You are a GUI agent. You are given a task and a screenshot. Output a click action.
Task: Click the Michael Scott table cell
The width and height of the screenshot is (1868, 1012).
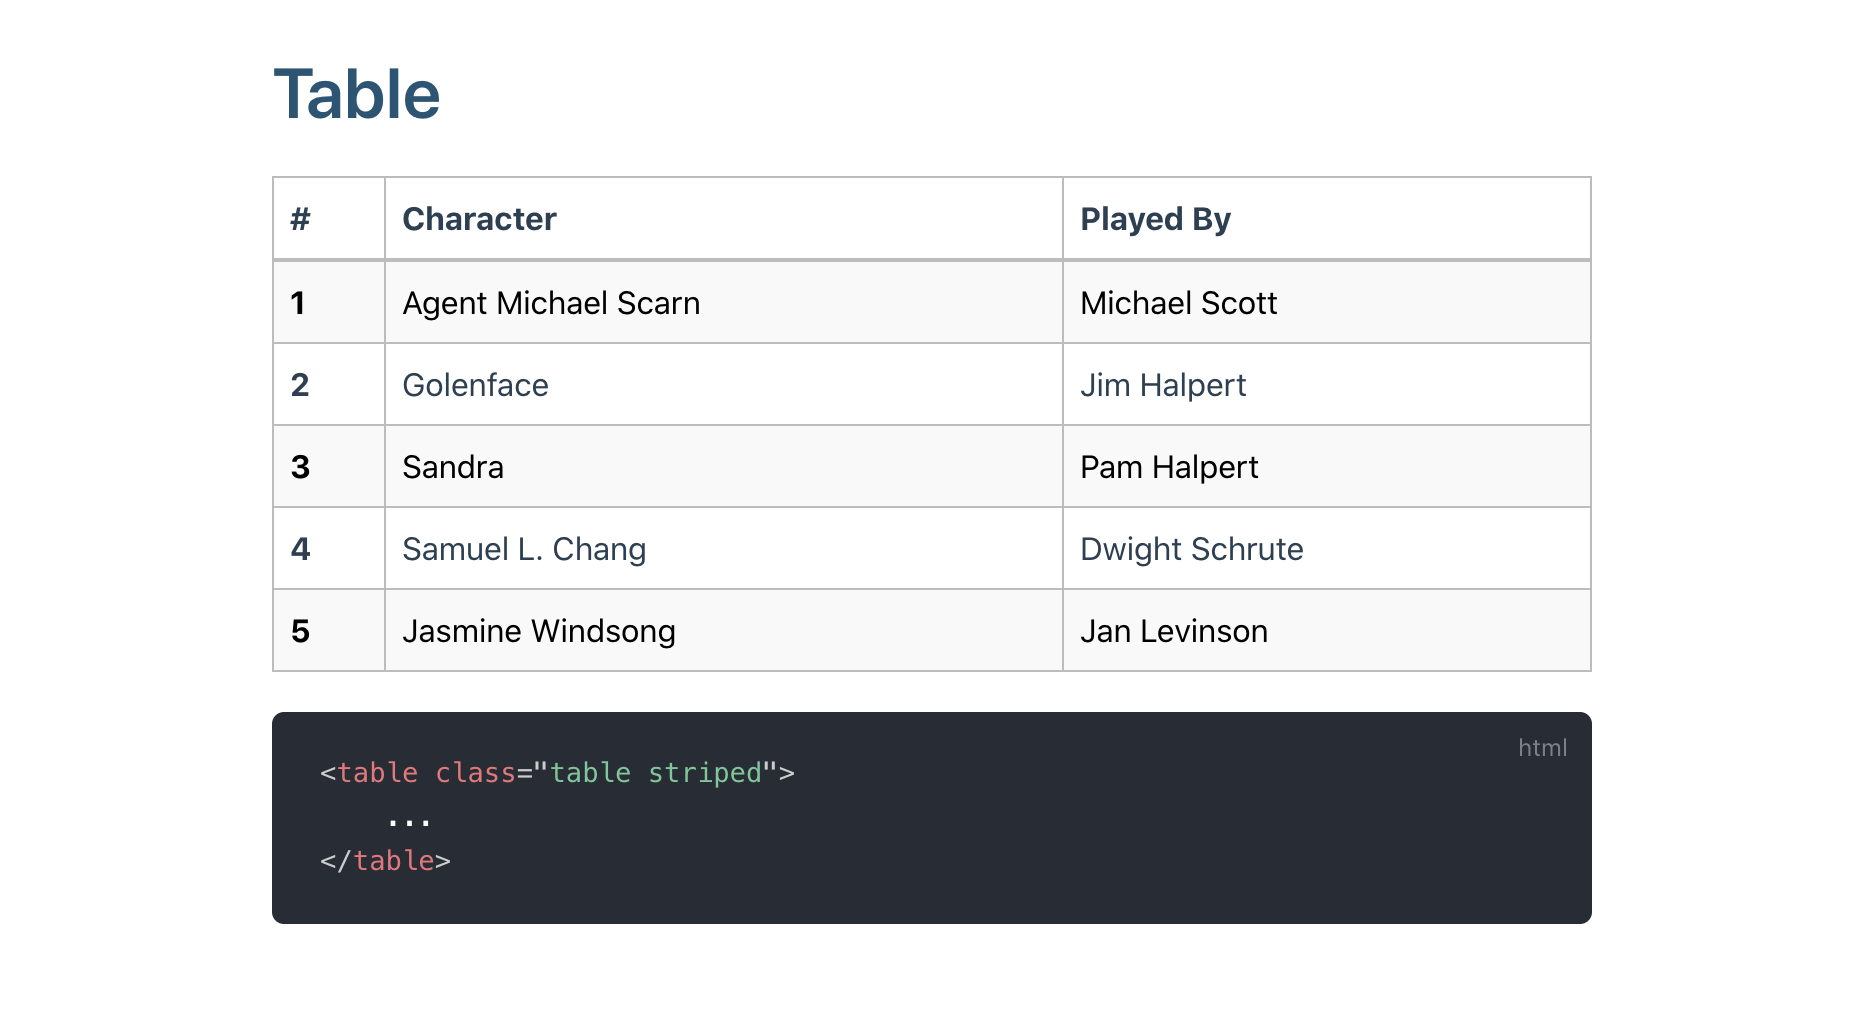1178,302
